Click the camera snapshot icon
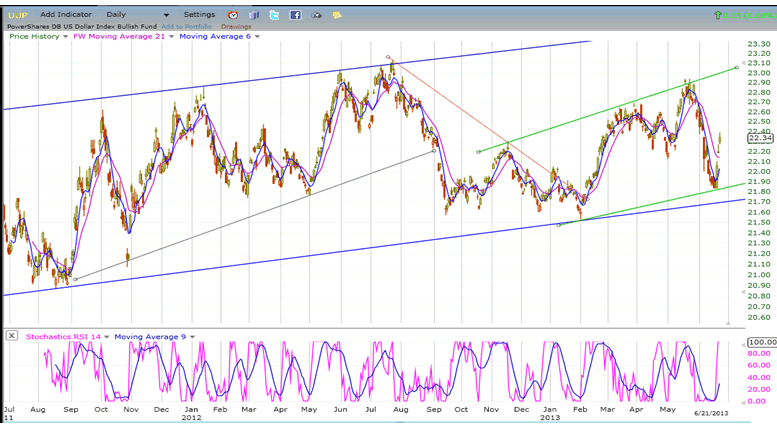The width and height of the screenshot is (777, 426). [x=316, y=15]
